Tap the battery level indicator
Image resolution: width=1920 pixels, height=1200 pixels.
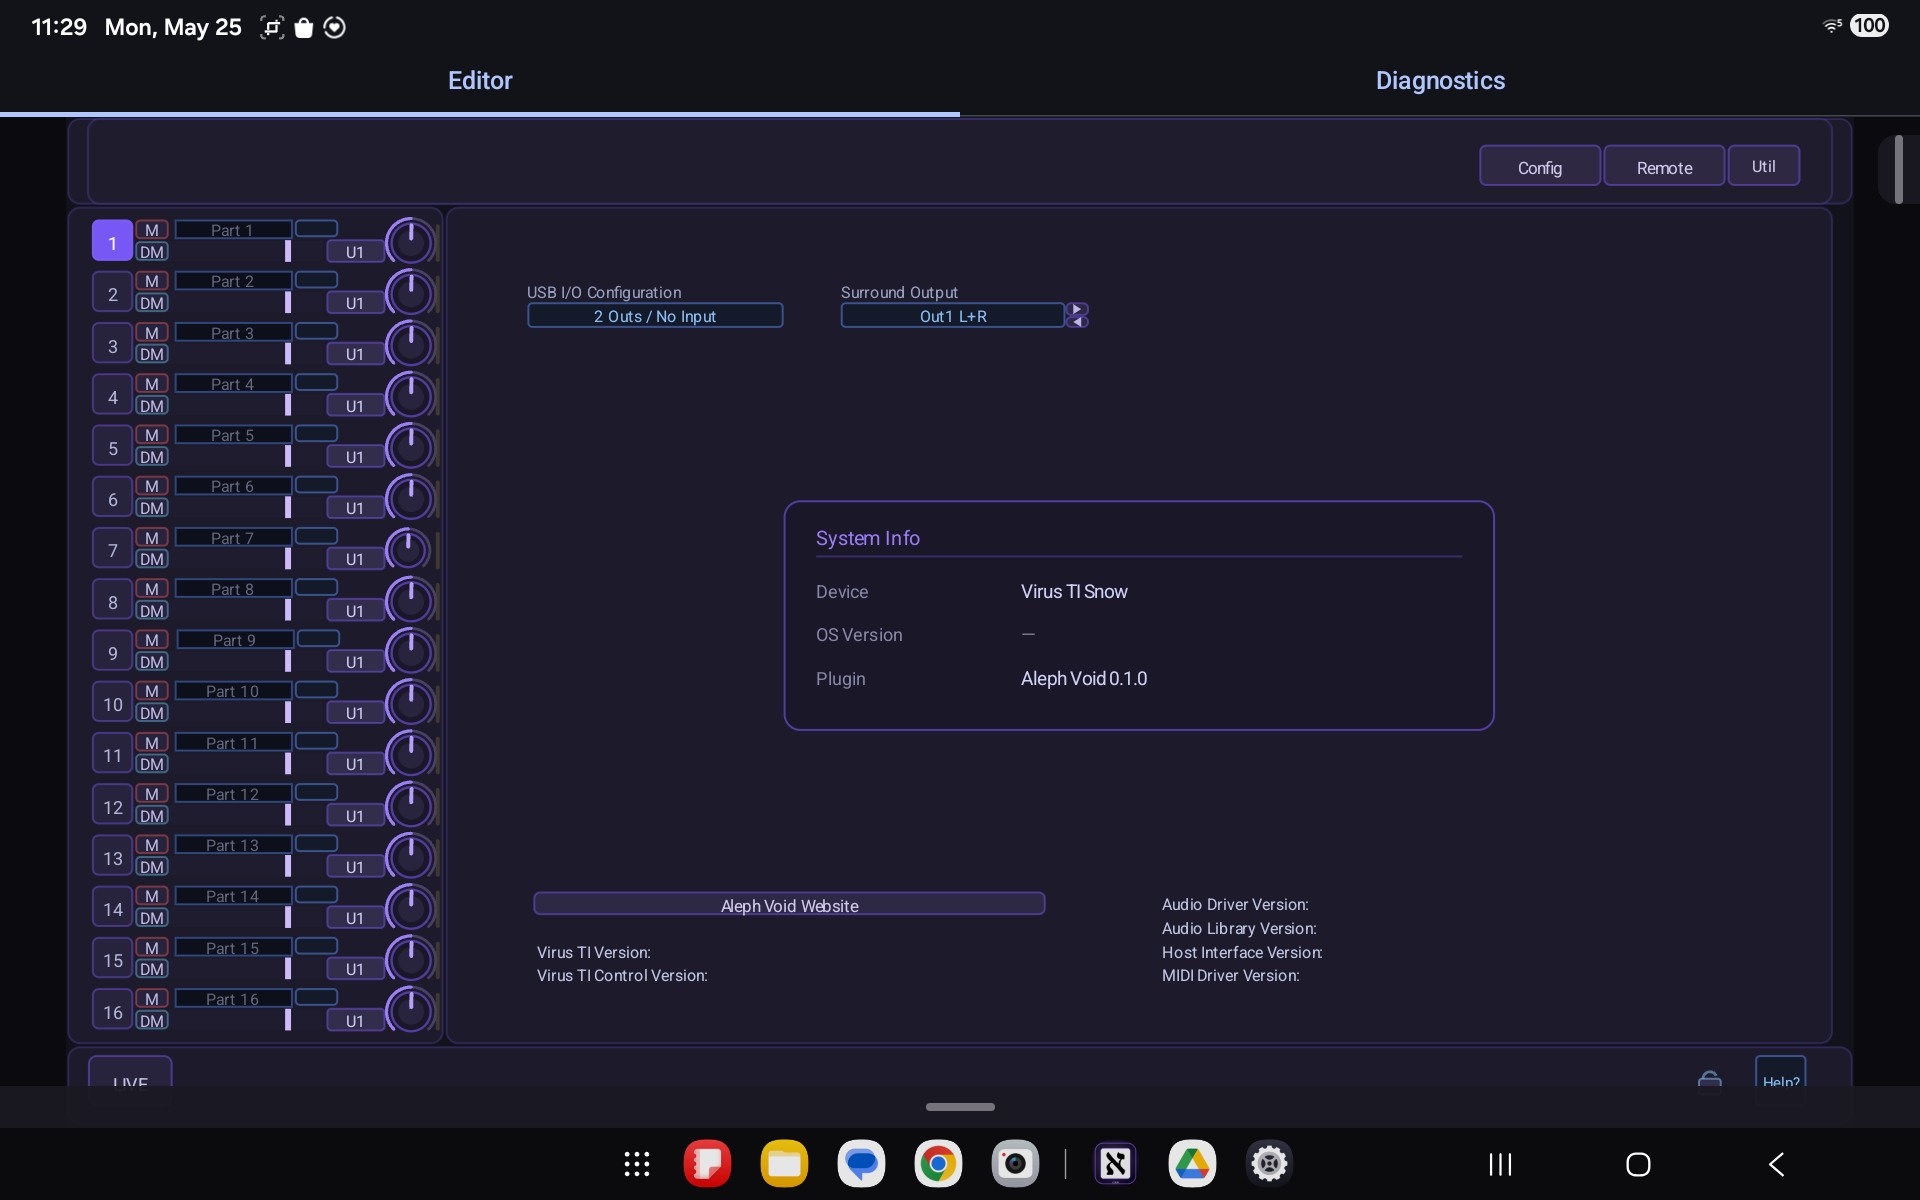tap(1869, 26)
